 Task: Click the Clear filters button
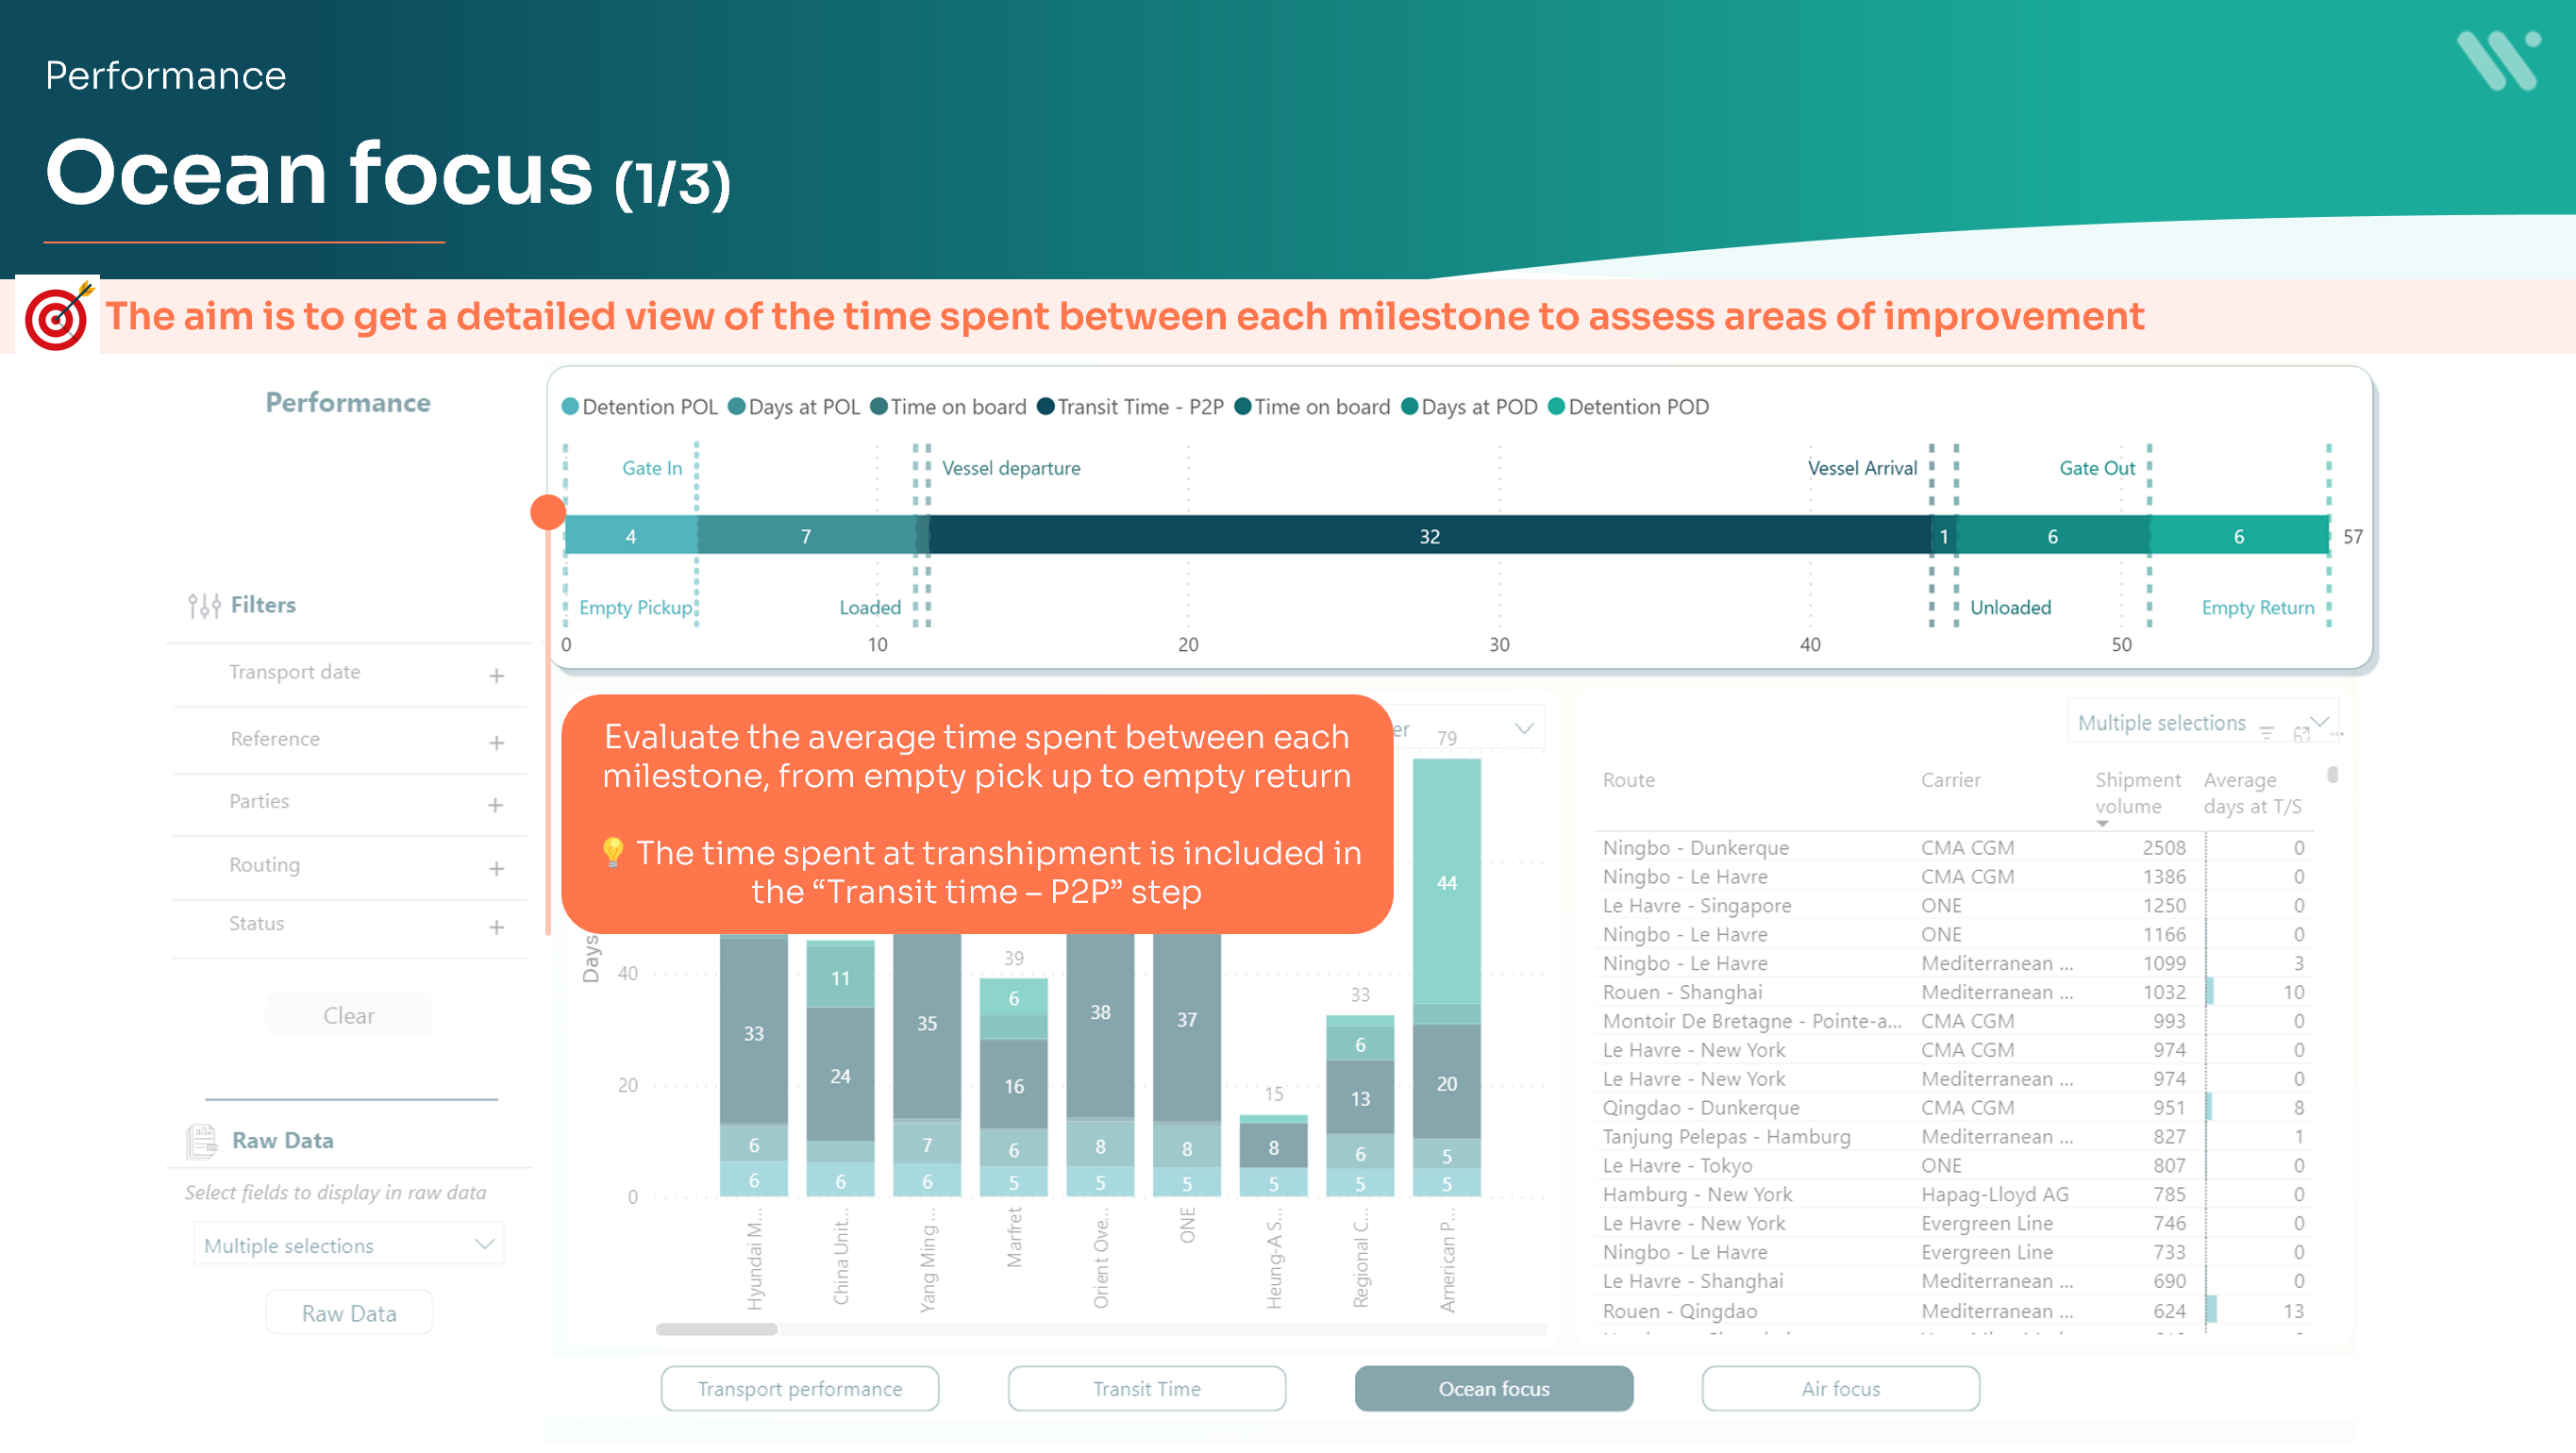(348, 1015)
